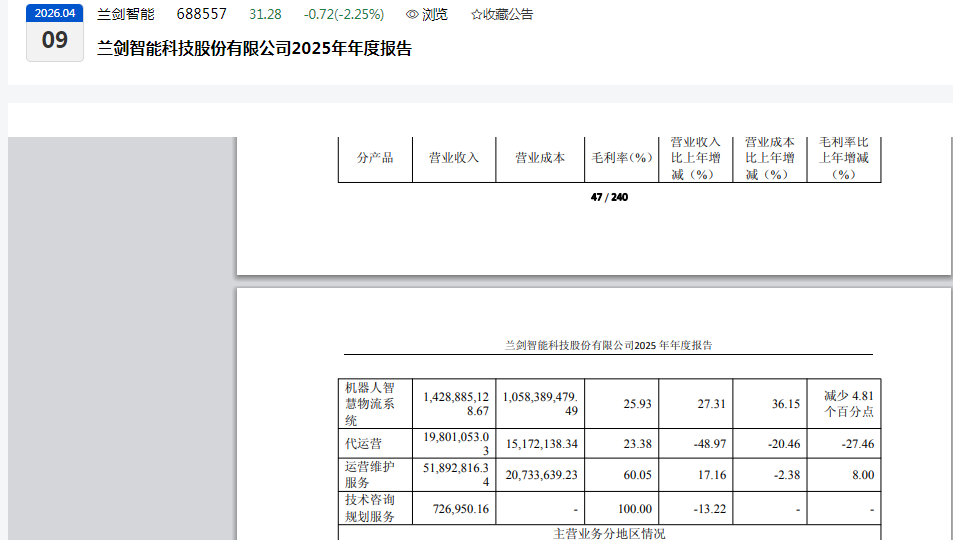Click the value -20.46

coord(784,445)
